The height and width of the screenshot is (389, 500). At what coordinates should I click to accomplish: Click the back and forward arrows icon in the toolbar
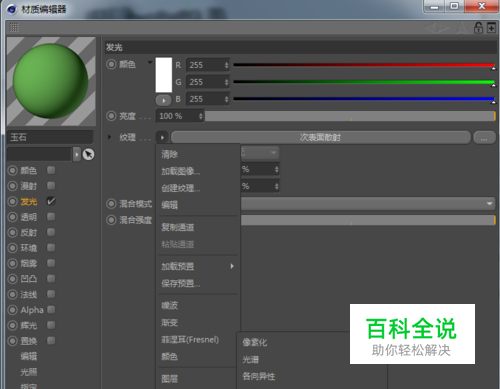pos(436,28)
